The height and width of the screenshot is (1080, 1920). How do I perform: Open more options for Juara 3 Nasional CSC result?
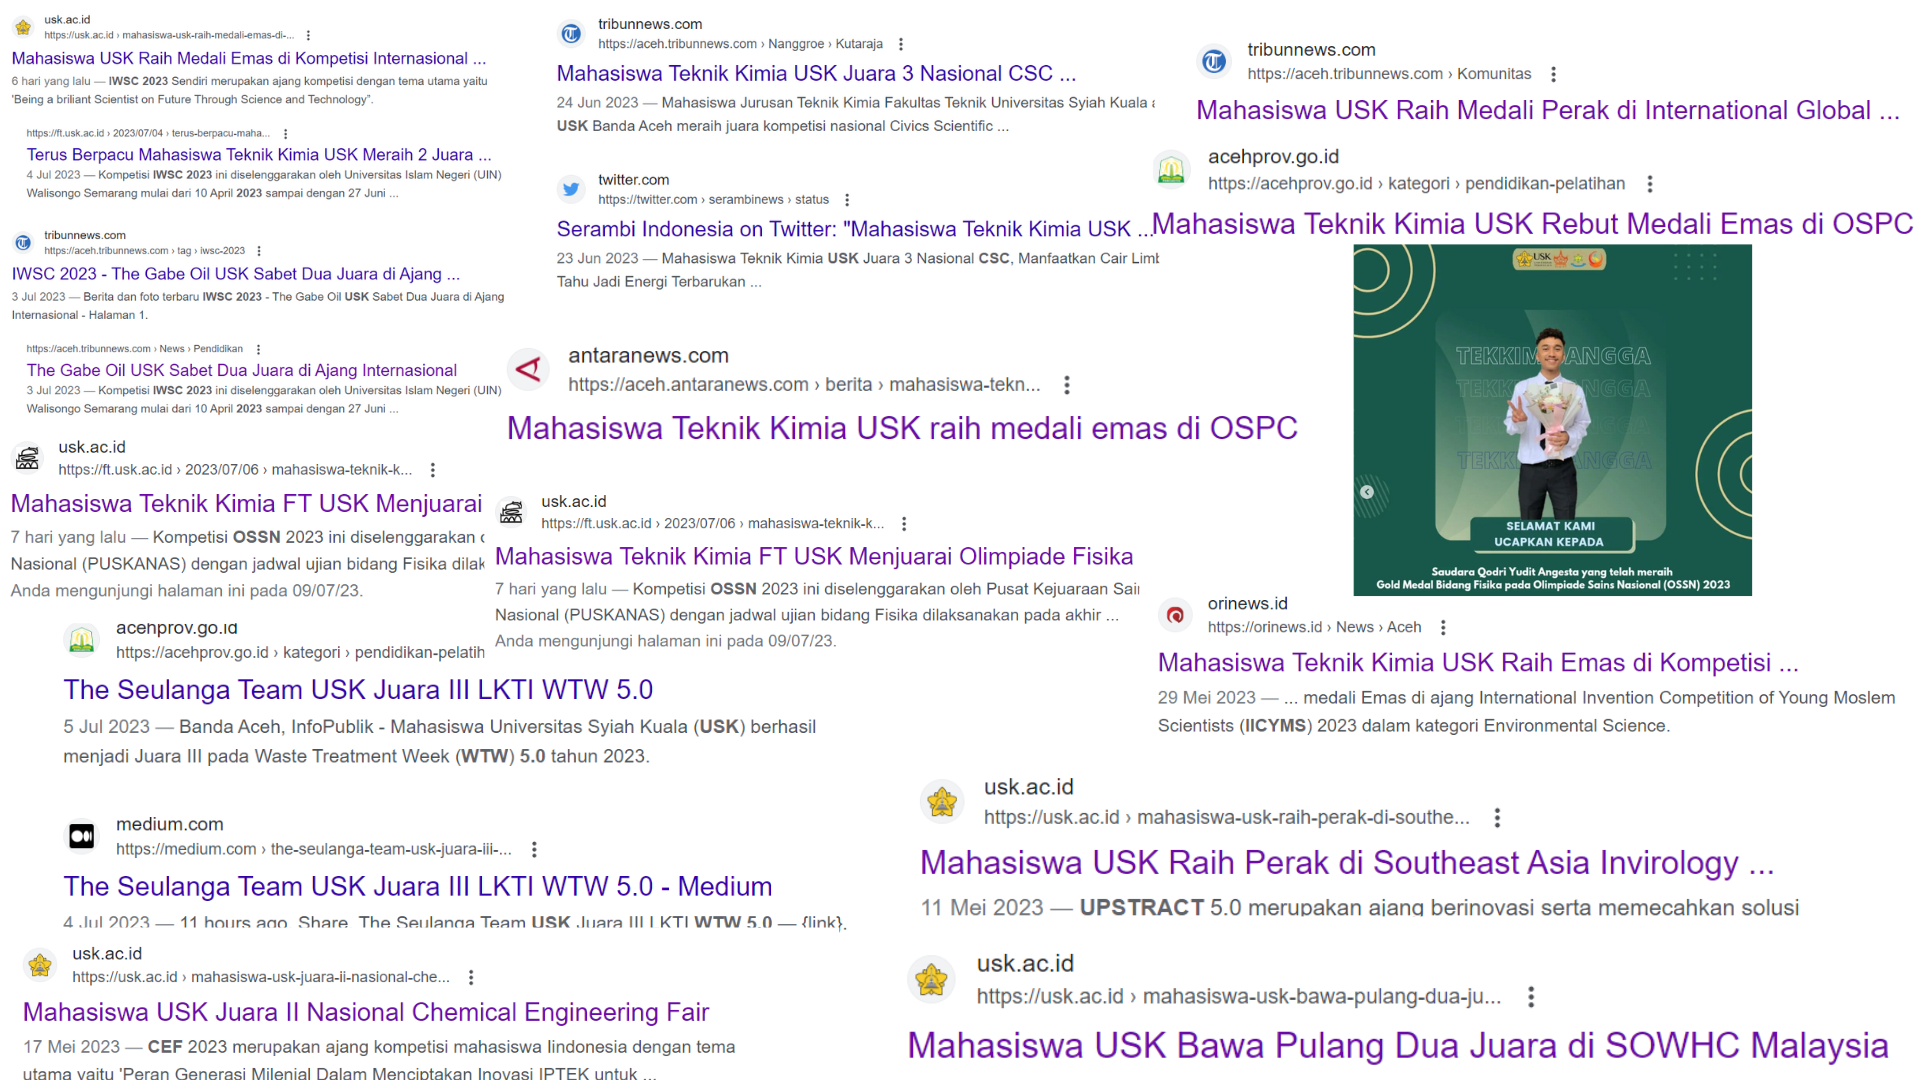pyautogui.click(x=901, y=44)
